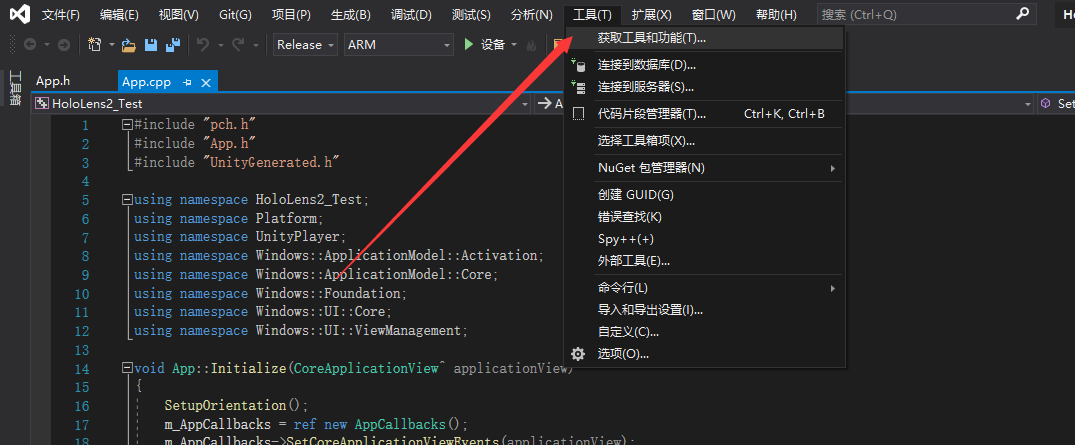Click the navigate backward arrow icon
The width and height of the screenshot is (1081, 445).
(x=30, y=45)
